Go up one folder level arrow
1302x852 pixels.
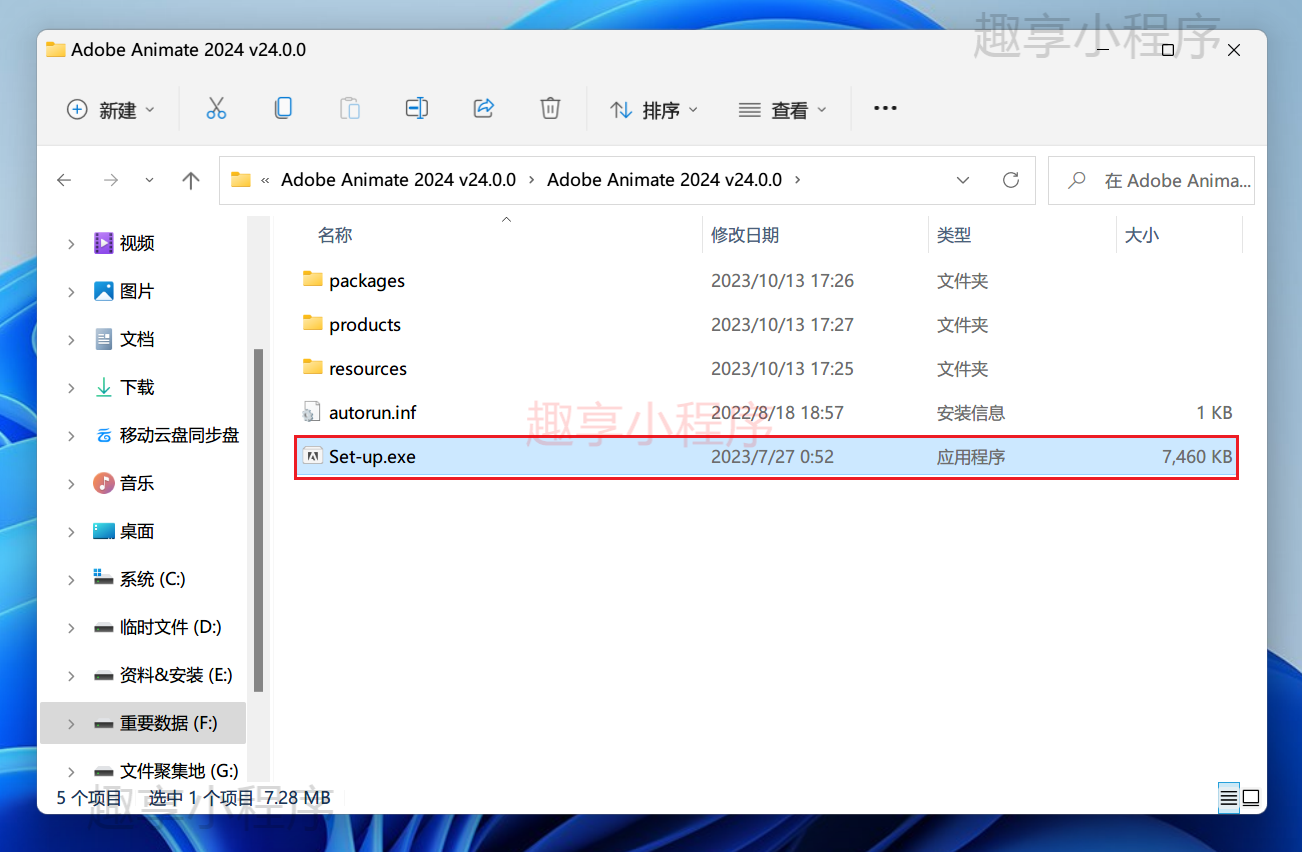point(191,180)
